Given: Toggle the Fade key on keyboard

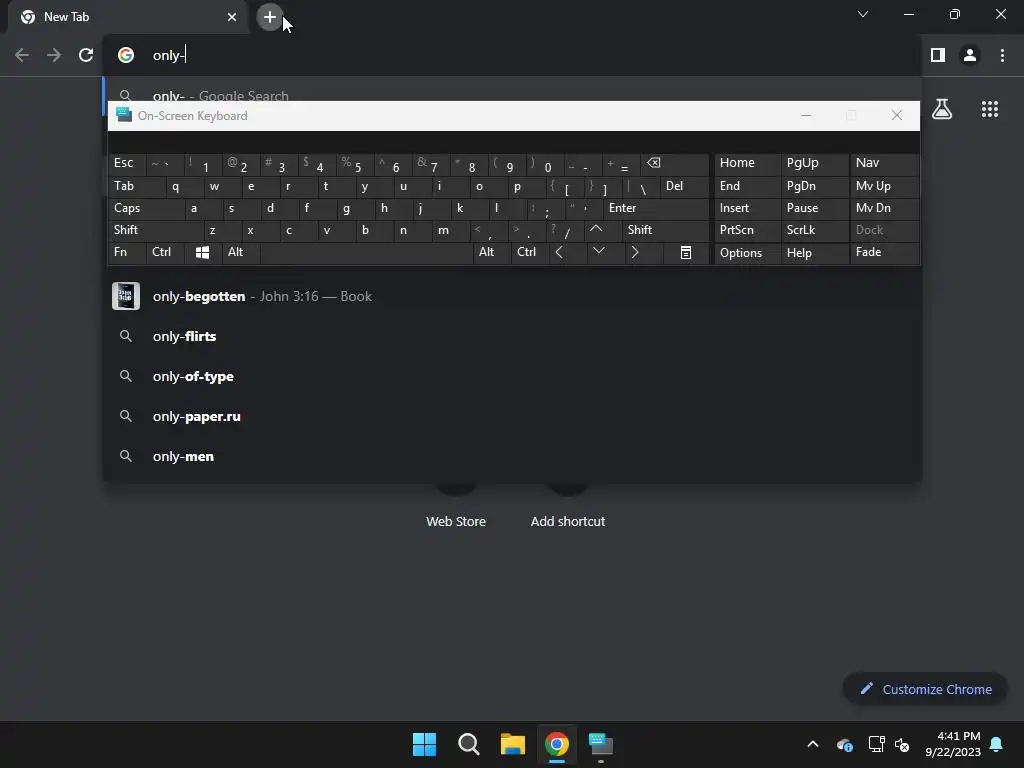Looking at the screenshot, I should tap(884, 252).
